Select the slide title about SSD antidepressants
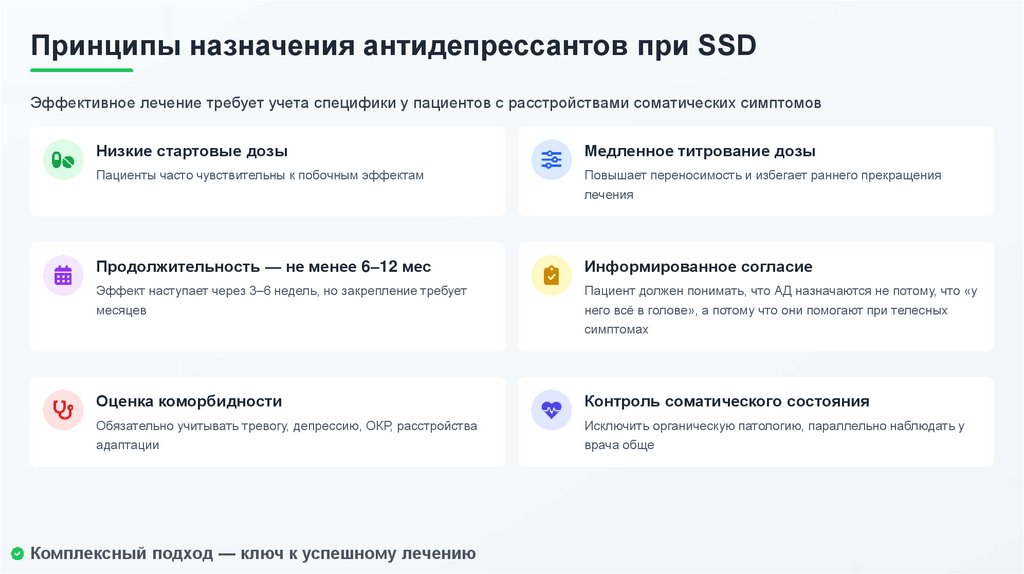This screenshot has width=1024, height=574. (x=393, y=46)
